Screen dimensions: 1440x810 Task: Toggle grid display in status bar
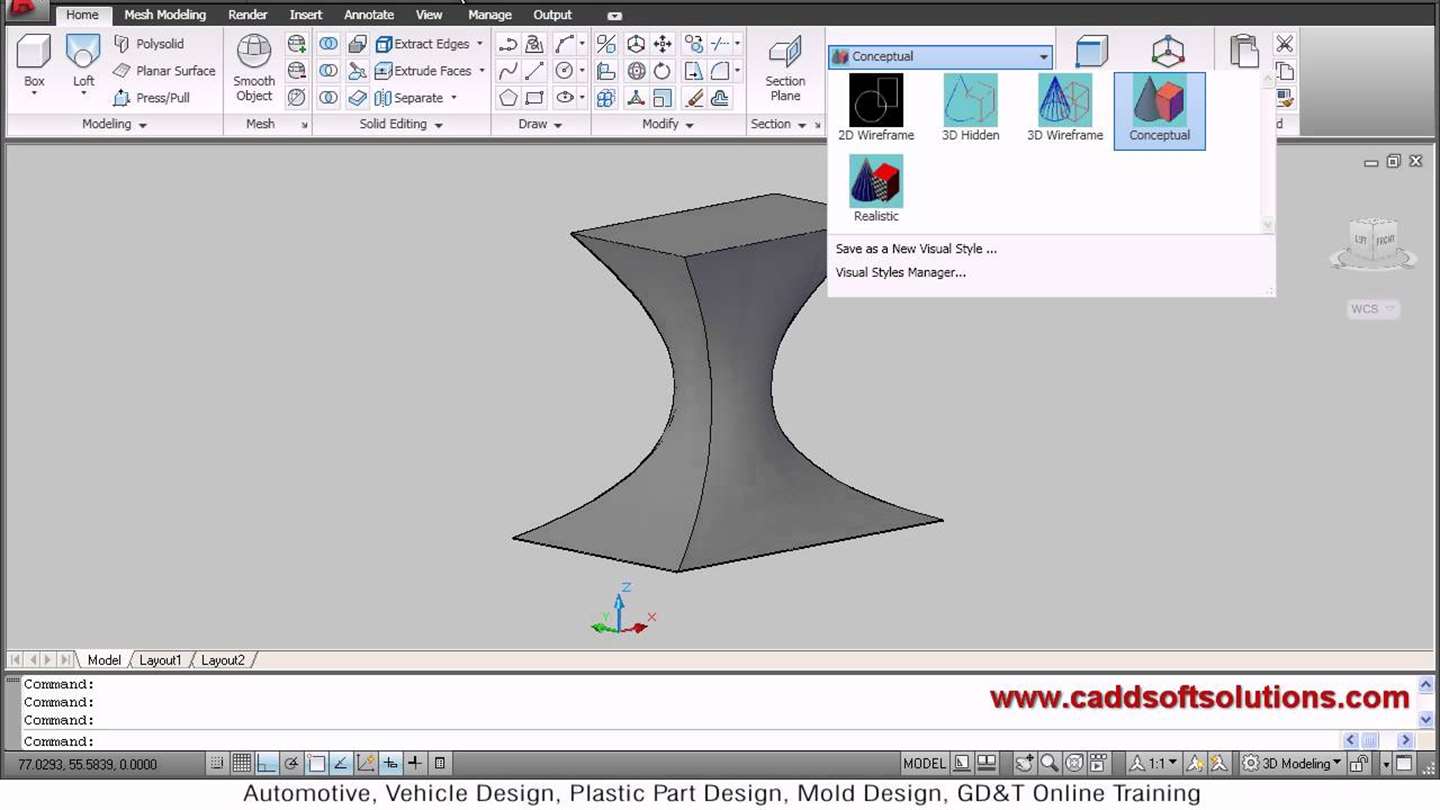(x=241, y=764)
